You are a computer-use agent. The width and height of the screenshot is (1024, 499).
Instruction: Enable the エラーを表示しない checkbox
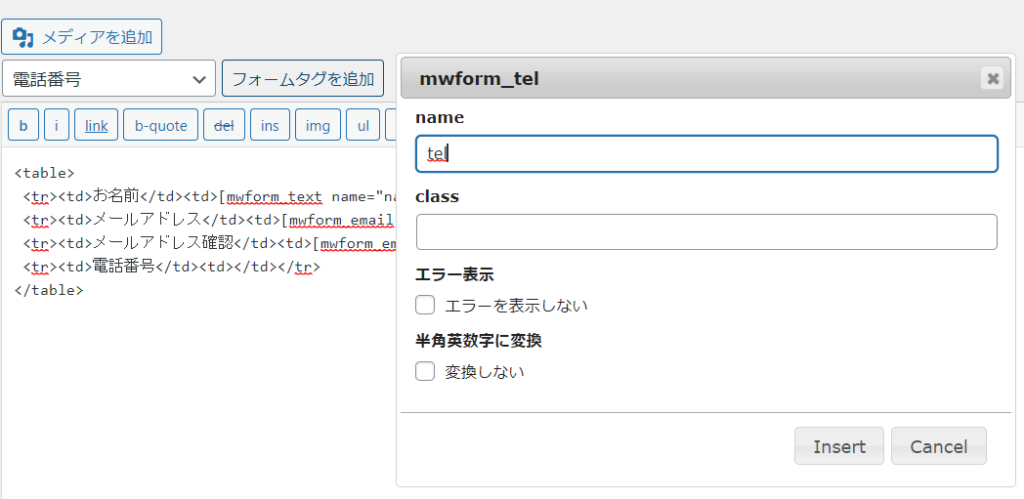tap(425, 305)
